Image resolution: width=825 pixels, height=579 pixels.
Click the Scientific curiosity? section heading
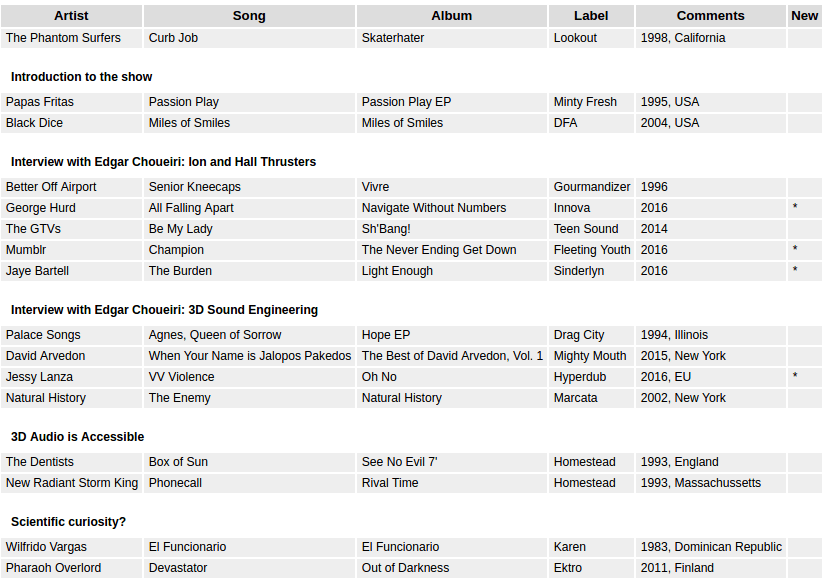[x=68, y=522]
